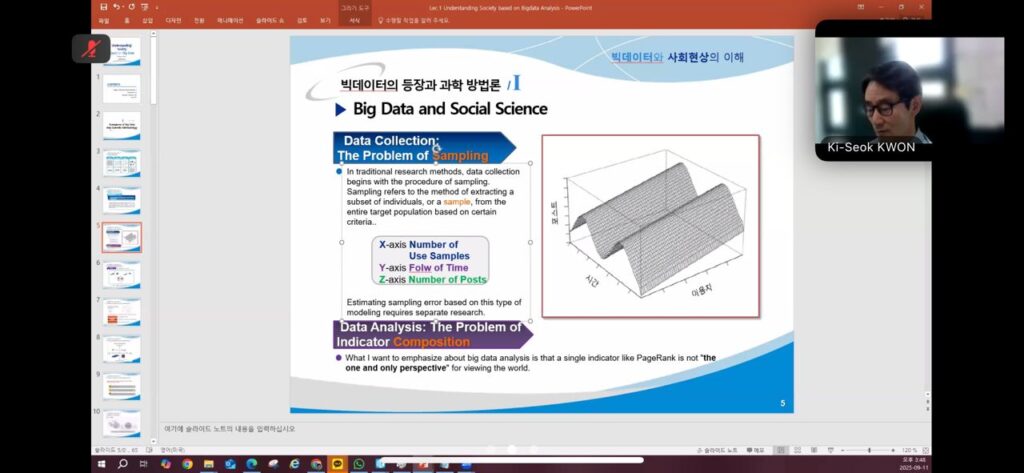The height and width of the screenshot is (473, 1024).
Task: Click the muted microphone icon overlay
Action: point(91,49)
